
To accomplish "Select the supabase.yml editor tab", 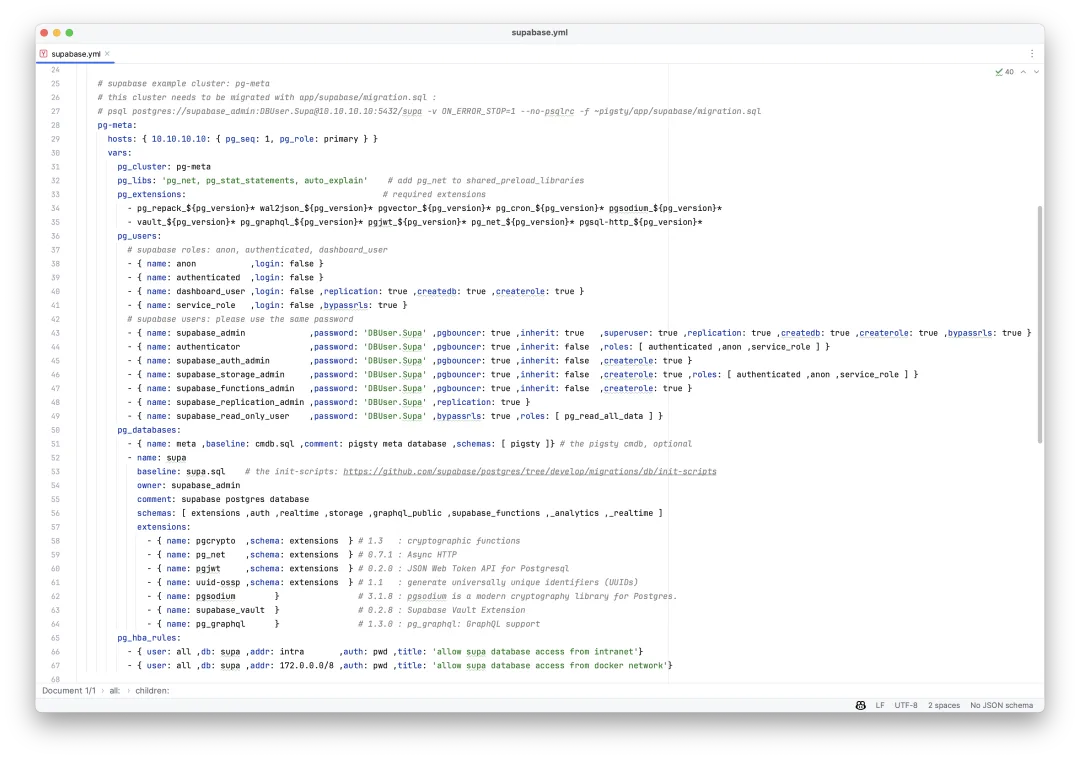I will click(75, 54).
